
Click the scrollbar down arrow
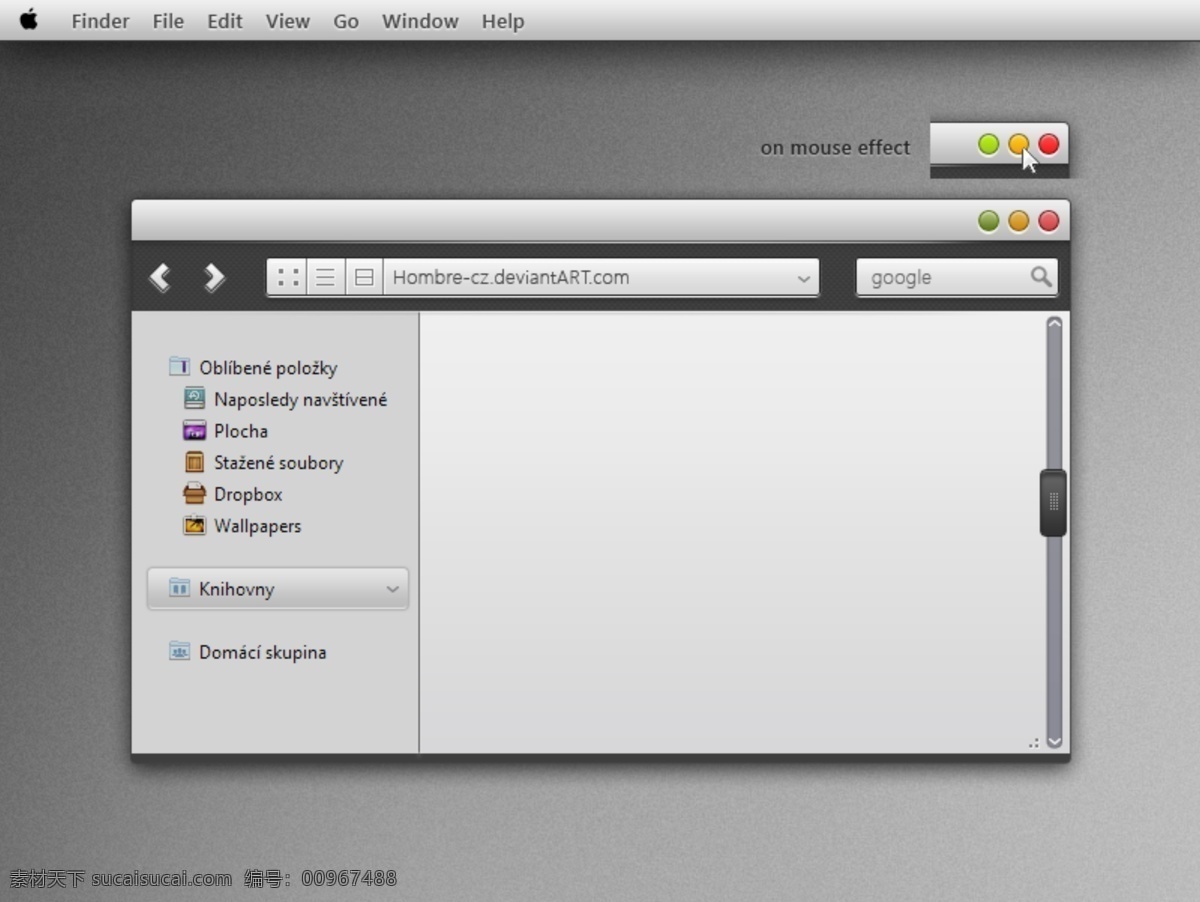[x=1054, y=742]
